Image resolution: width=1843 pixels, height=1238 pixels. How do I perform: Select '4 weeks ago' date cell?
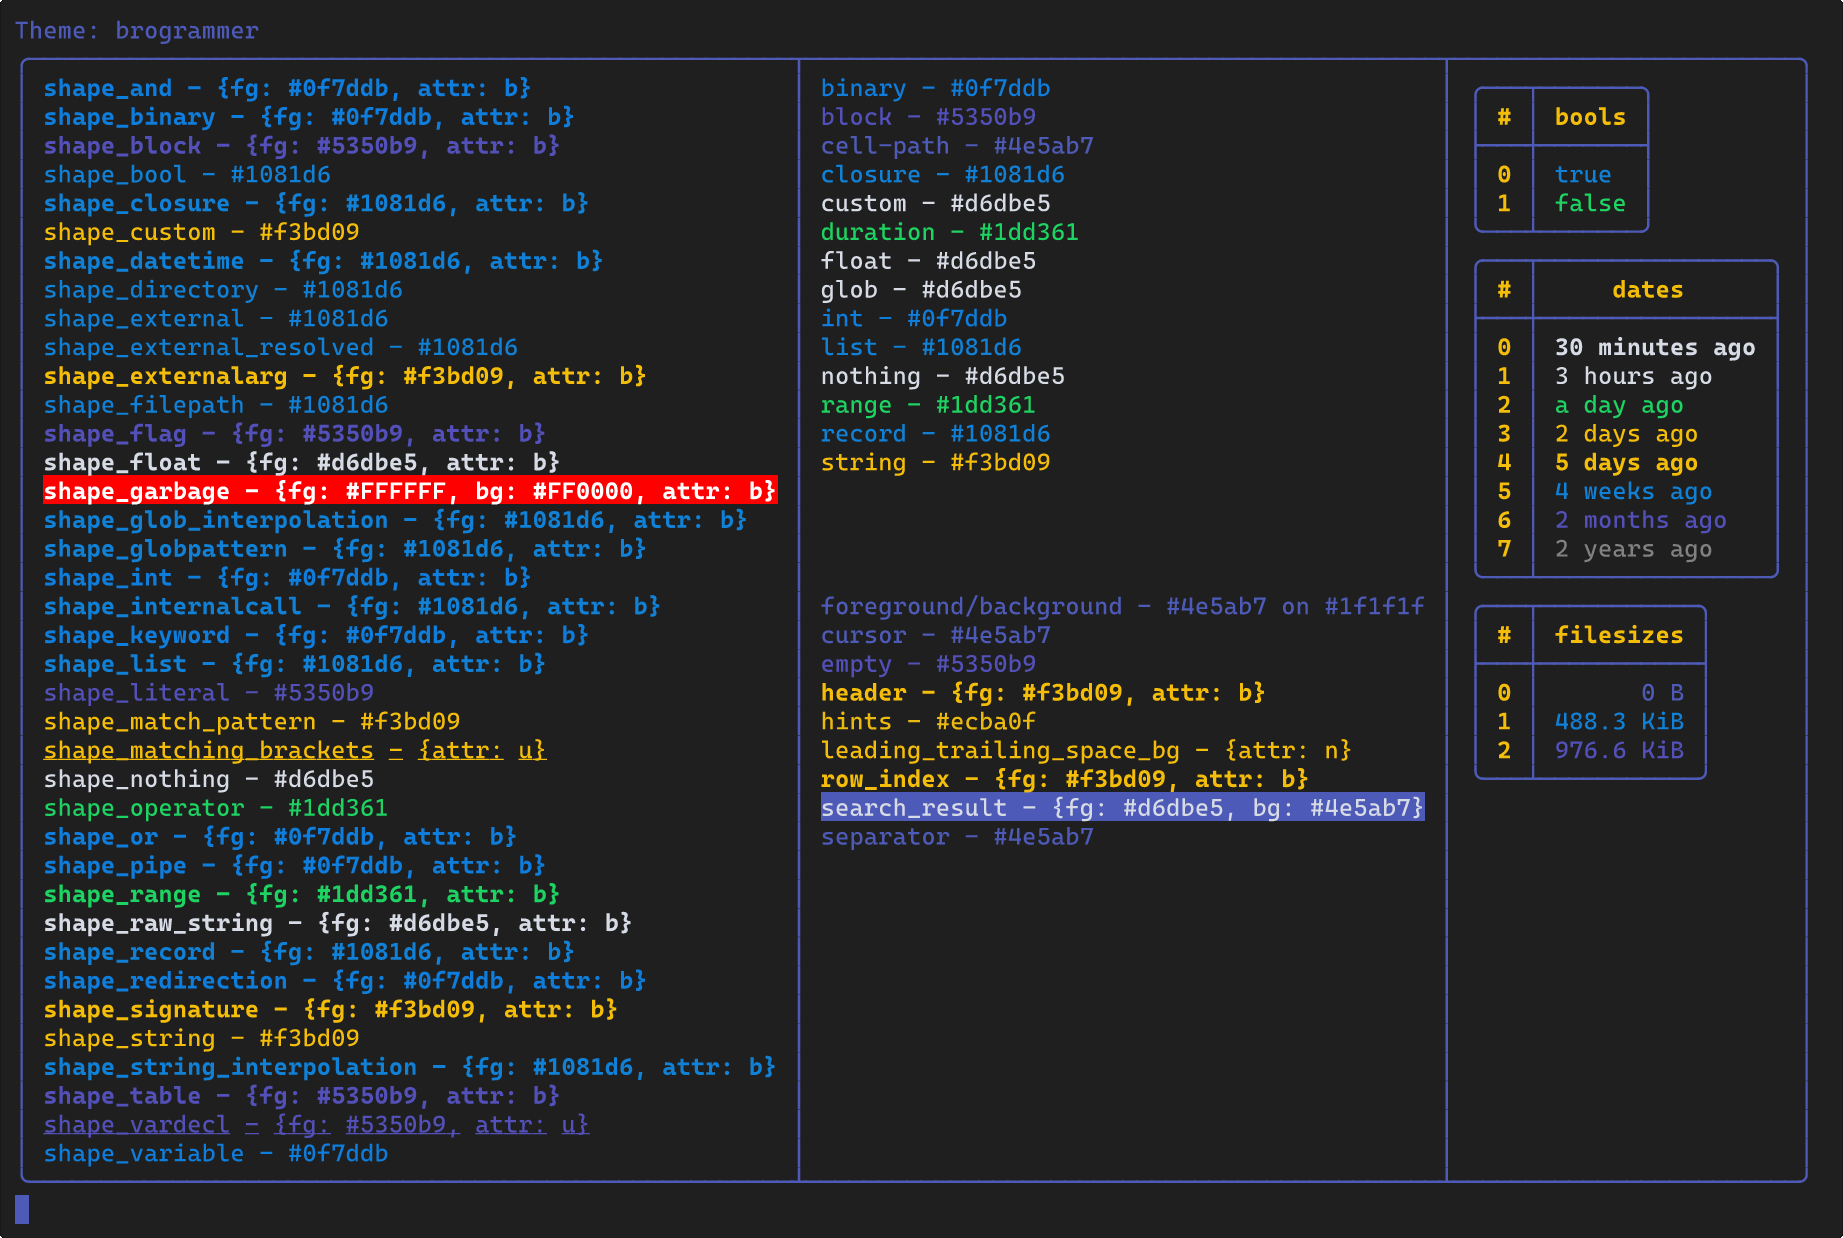[1633, 491]
